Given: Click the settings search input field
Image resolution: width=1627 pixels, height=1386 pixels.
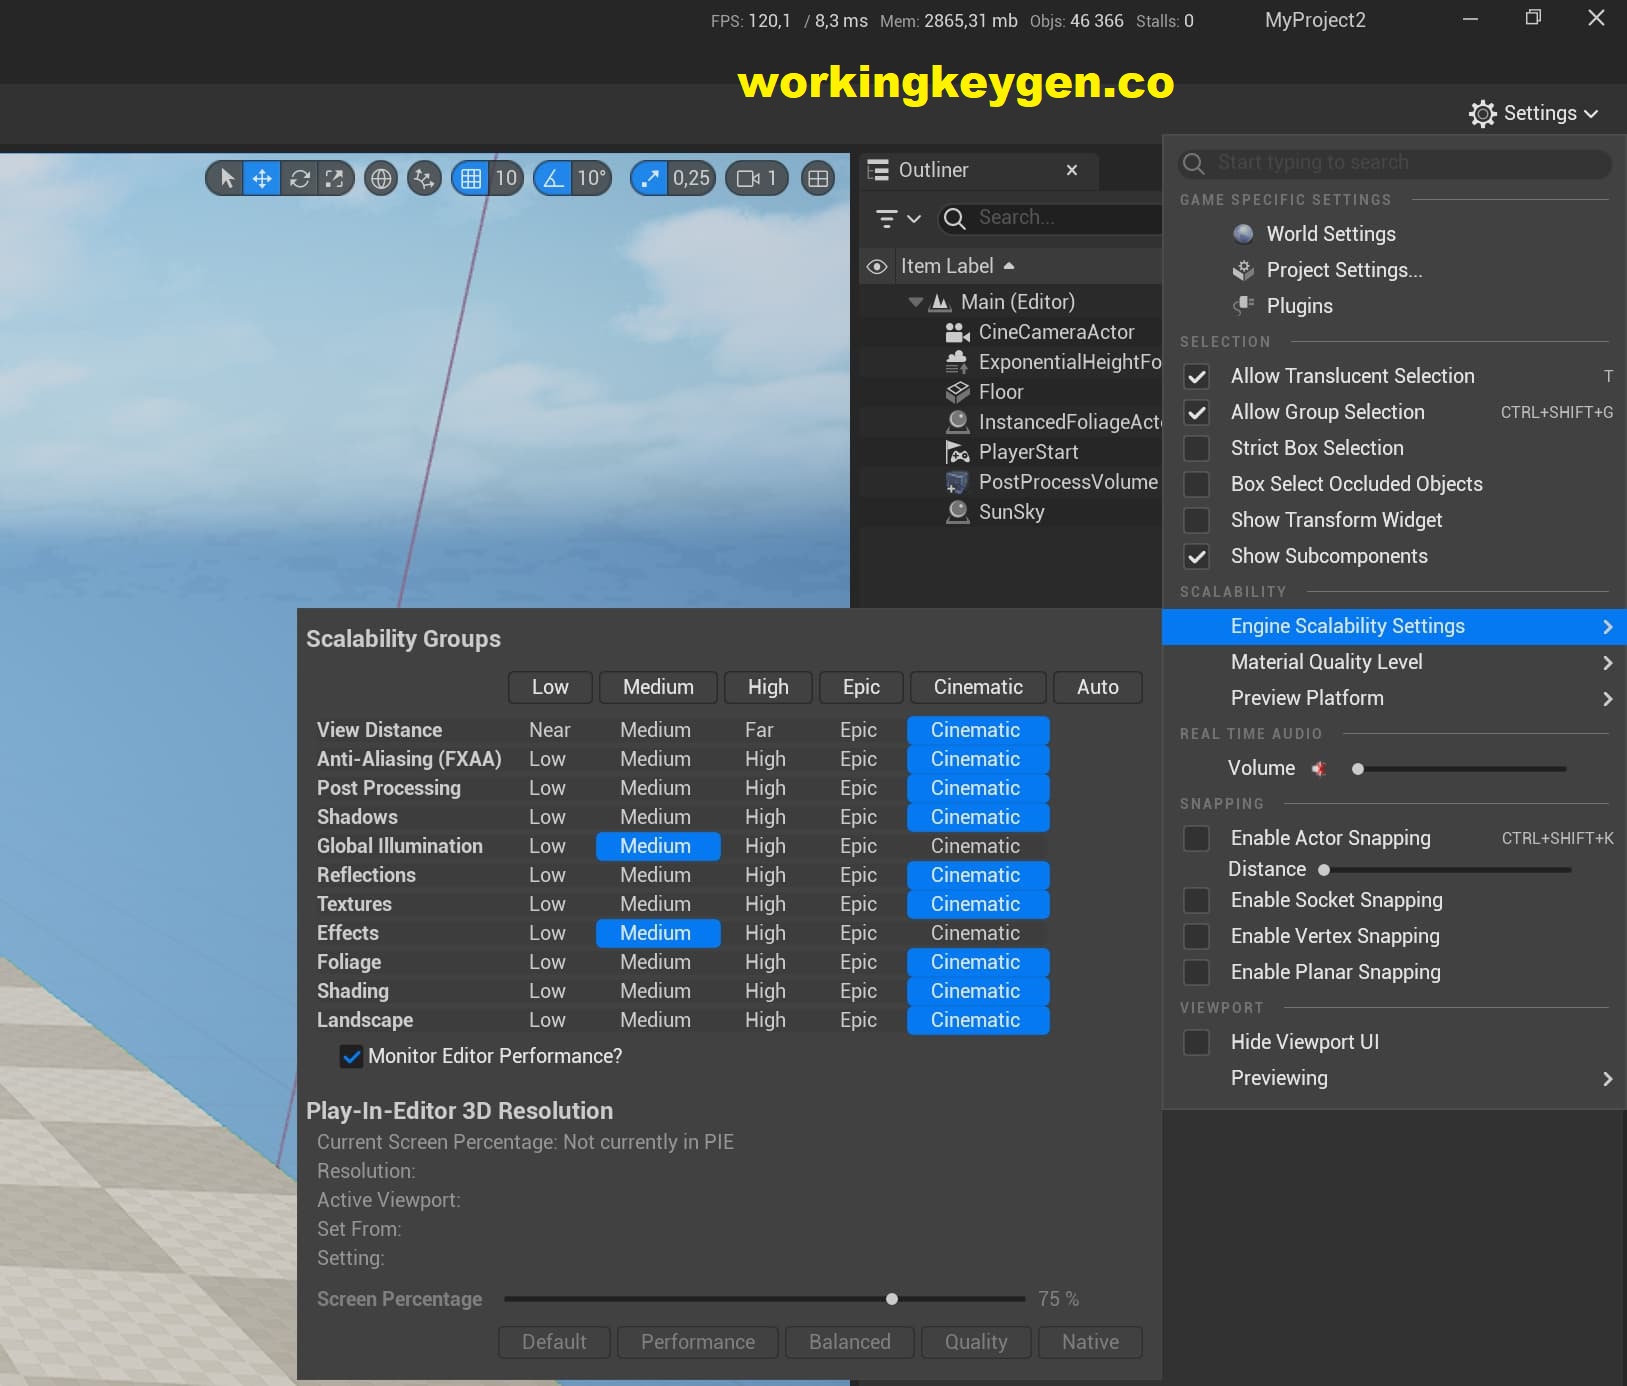Looking at the screenshot, I should pyautogui.click(x=1400, y=163).
